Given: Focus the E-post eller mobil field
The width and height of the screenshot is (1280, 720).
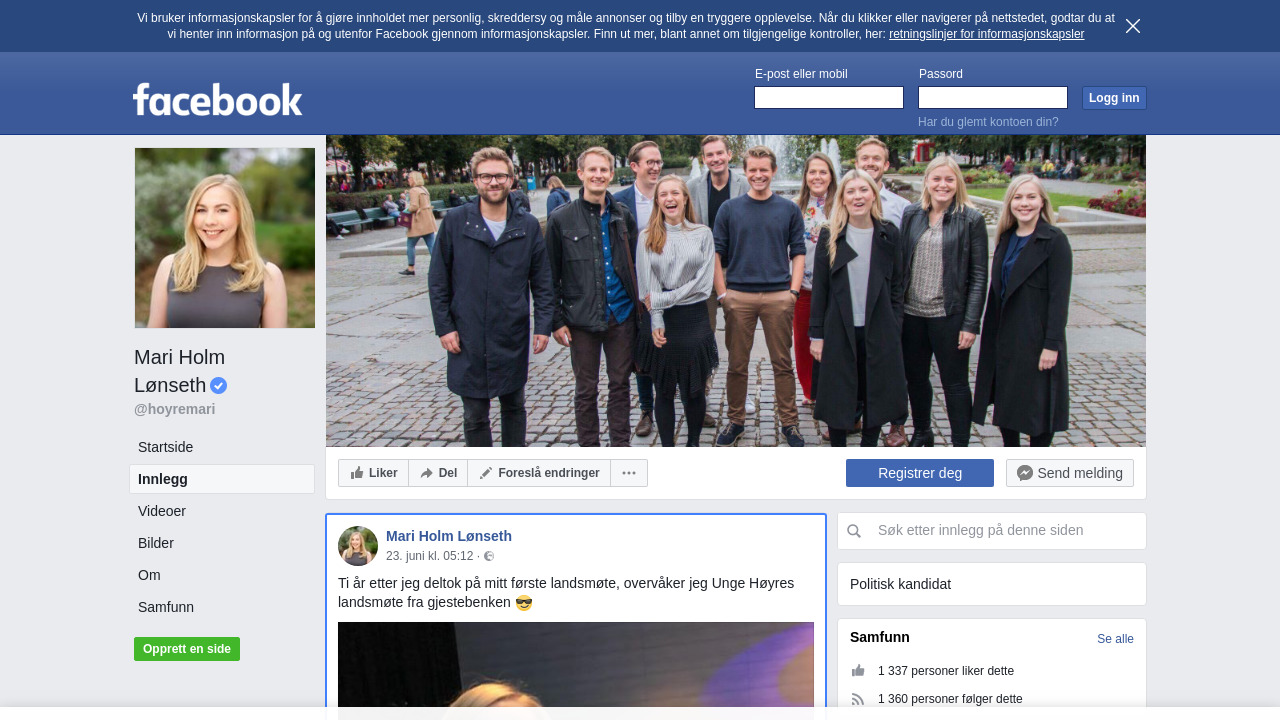Looking at the screenshot, I should coord(829,97).
